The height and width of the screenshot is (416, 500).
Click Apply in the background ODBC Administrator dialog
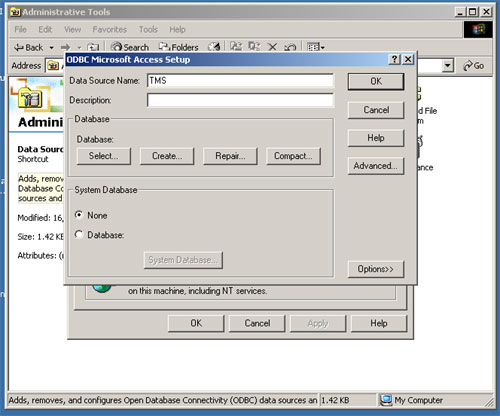tap(318, 323)
